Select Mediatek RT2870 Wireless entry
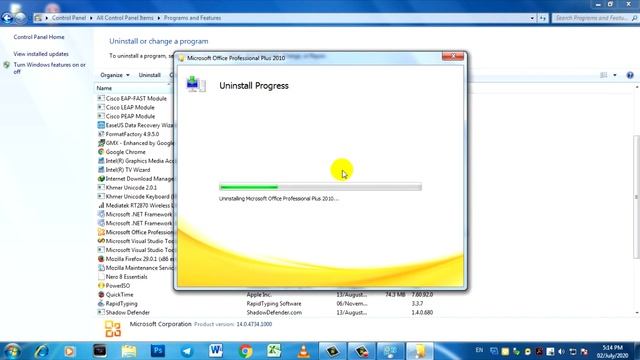640x360 pixels. pyautogui.click(x=136, y=205)
